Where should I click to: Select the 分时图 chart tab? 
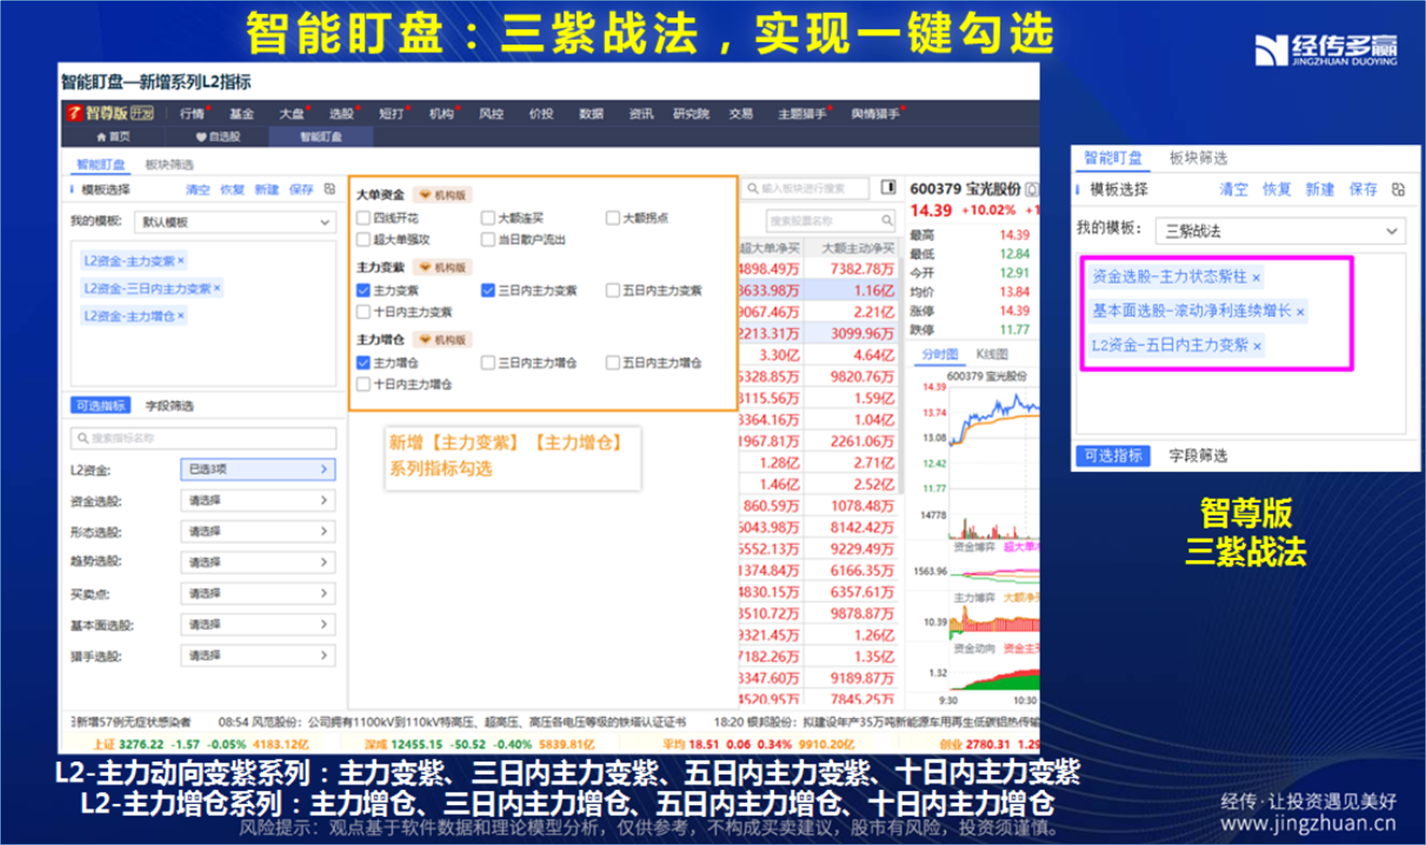click(939, 354)
